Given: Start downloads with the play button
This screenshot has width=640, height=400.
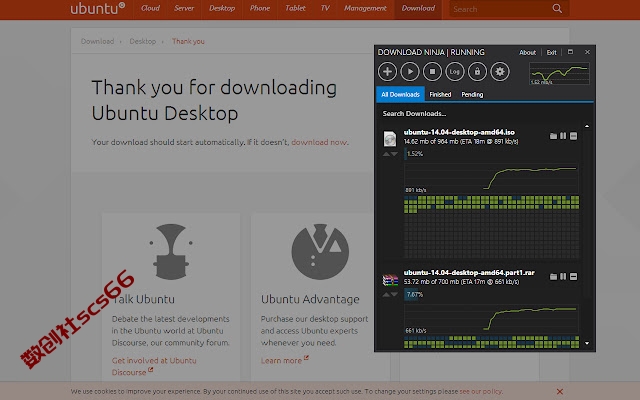Looking at the screenshot, I should pos(410,71).
